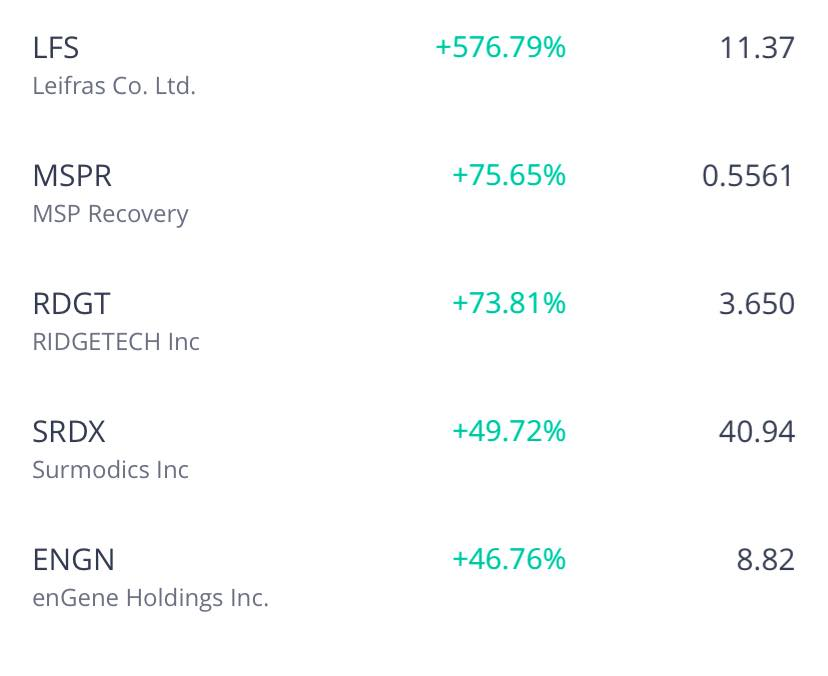Screen dimensions: 828x676
Task: Open the SRDX ticker symbol
Action: (69, 431)
